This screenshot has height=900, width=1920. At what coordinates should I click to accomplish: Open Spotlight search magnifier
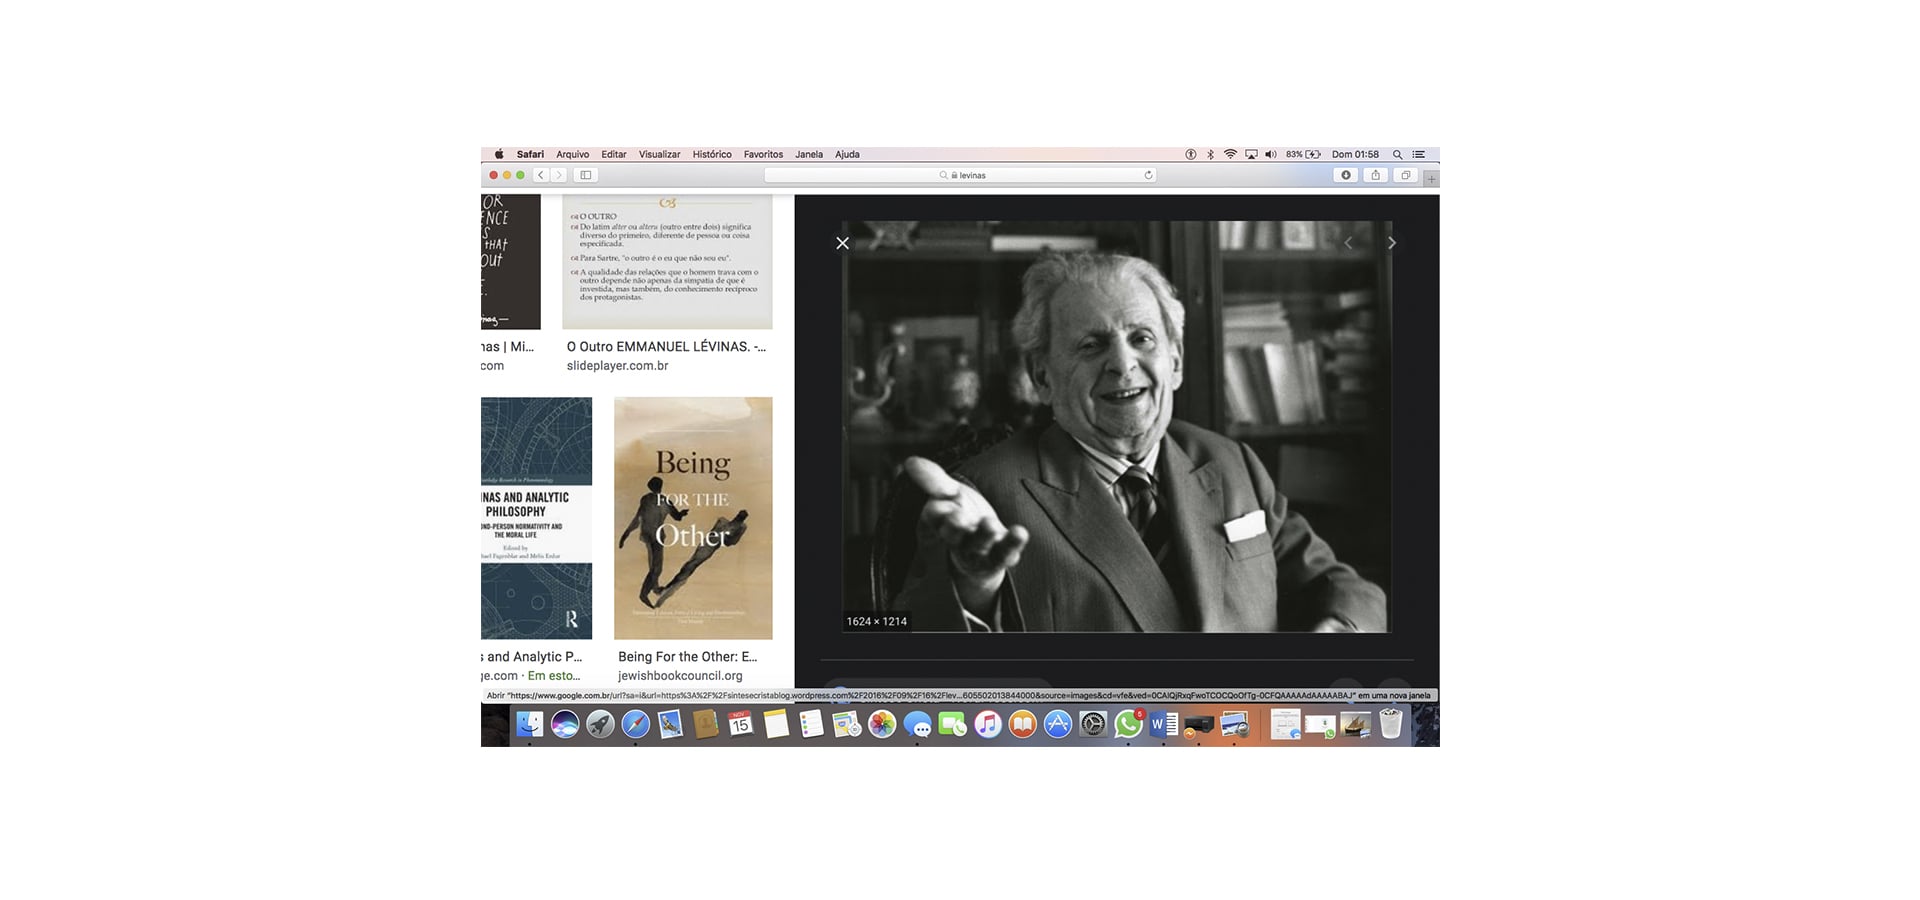tap(1398, 154)
